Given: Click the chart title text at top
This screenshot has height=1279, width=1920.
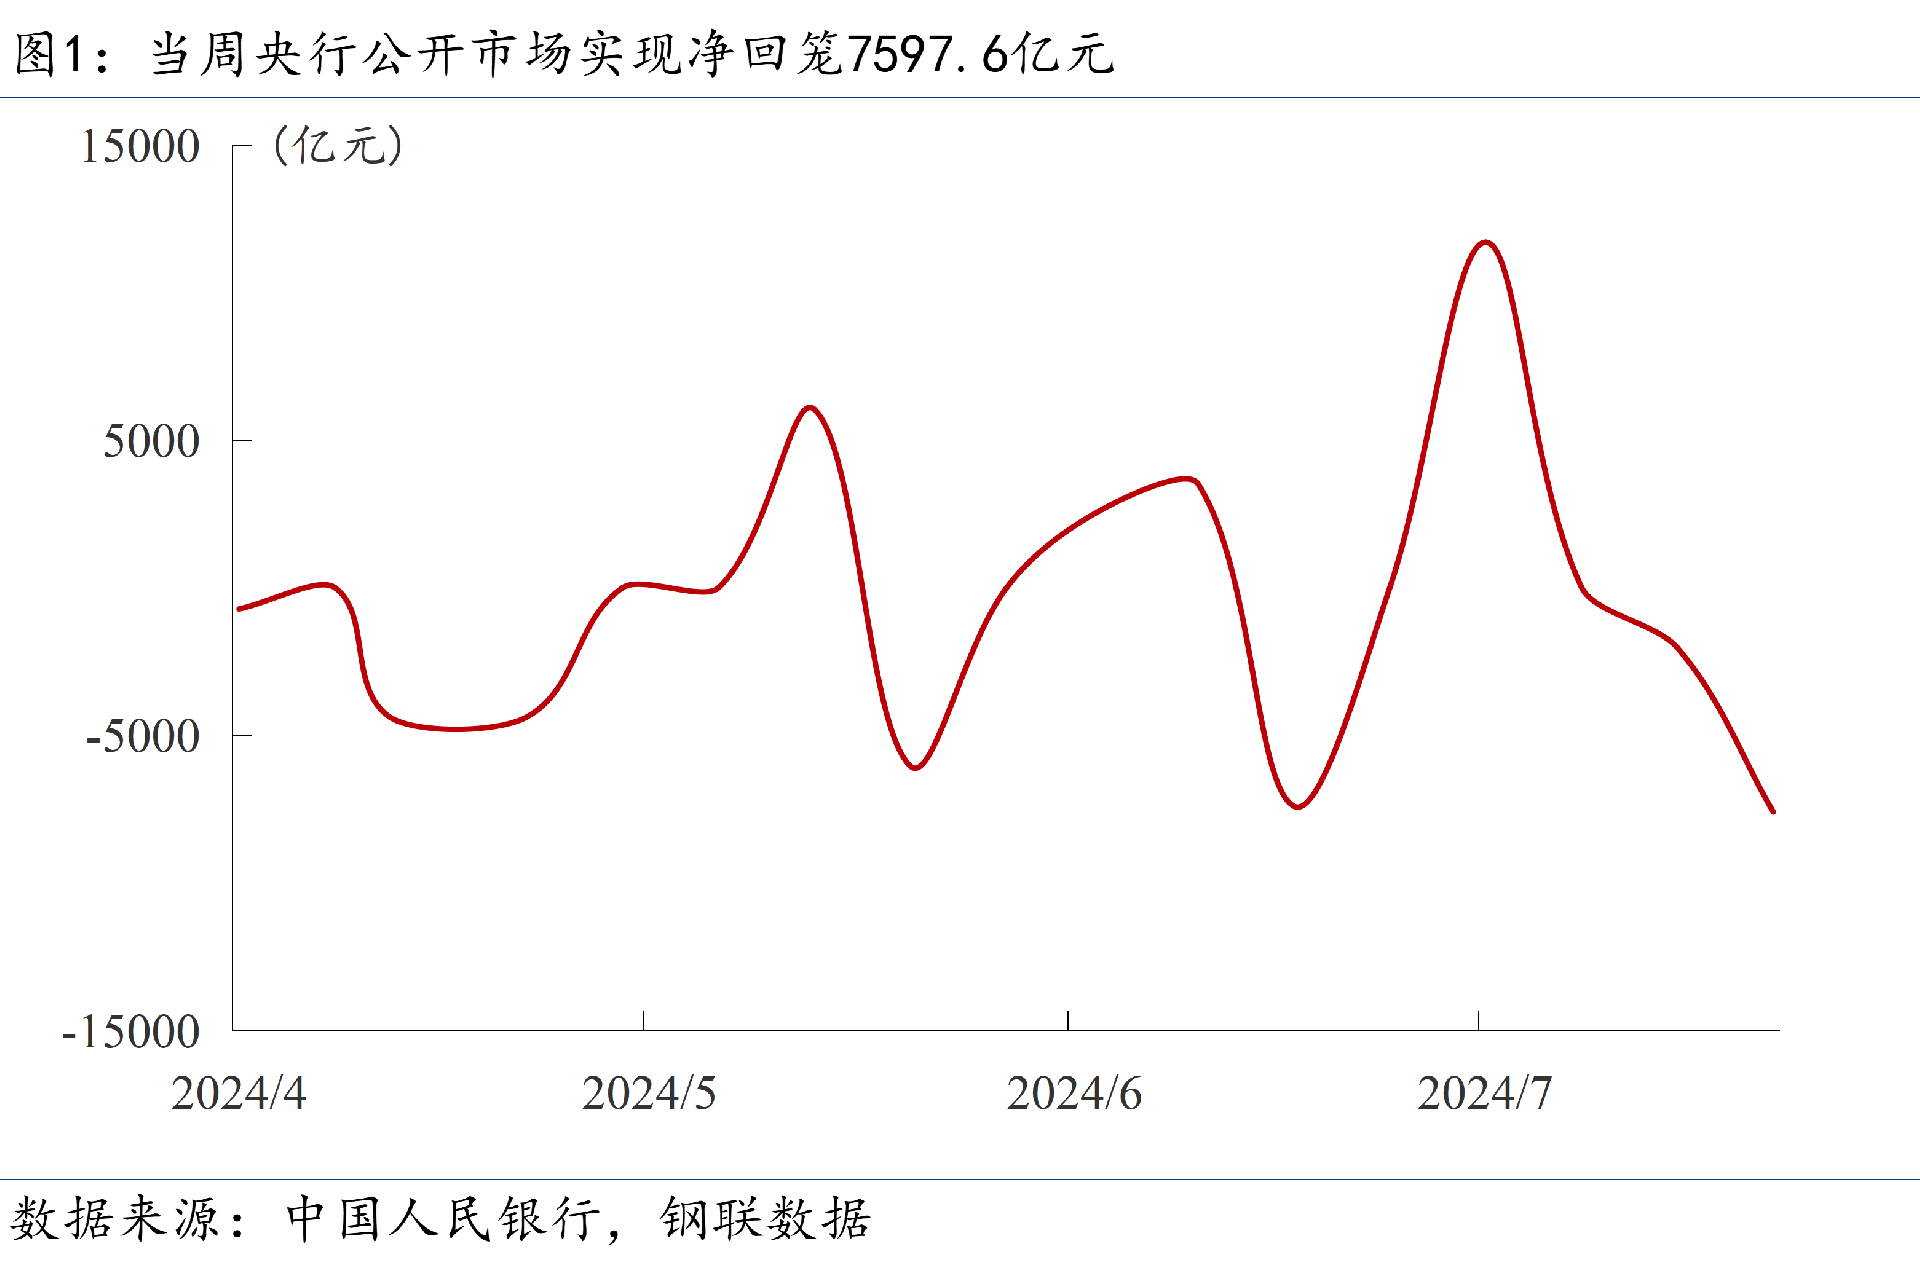Looking at the screenshot, I should (x=563, y=53).
